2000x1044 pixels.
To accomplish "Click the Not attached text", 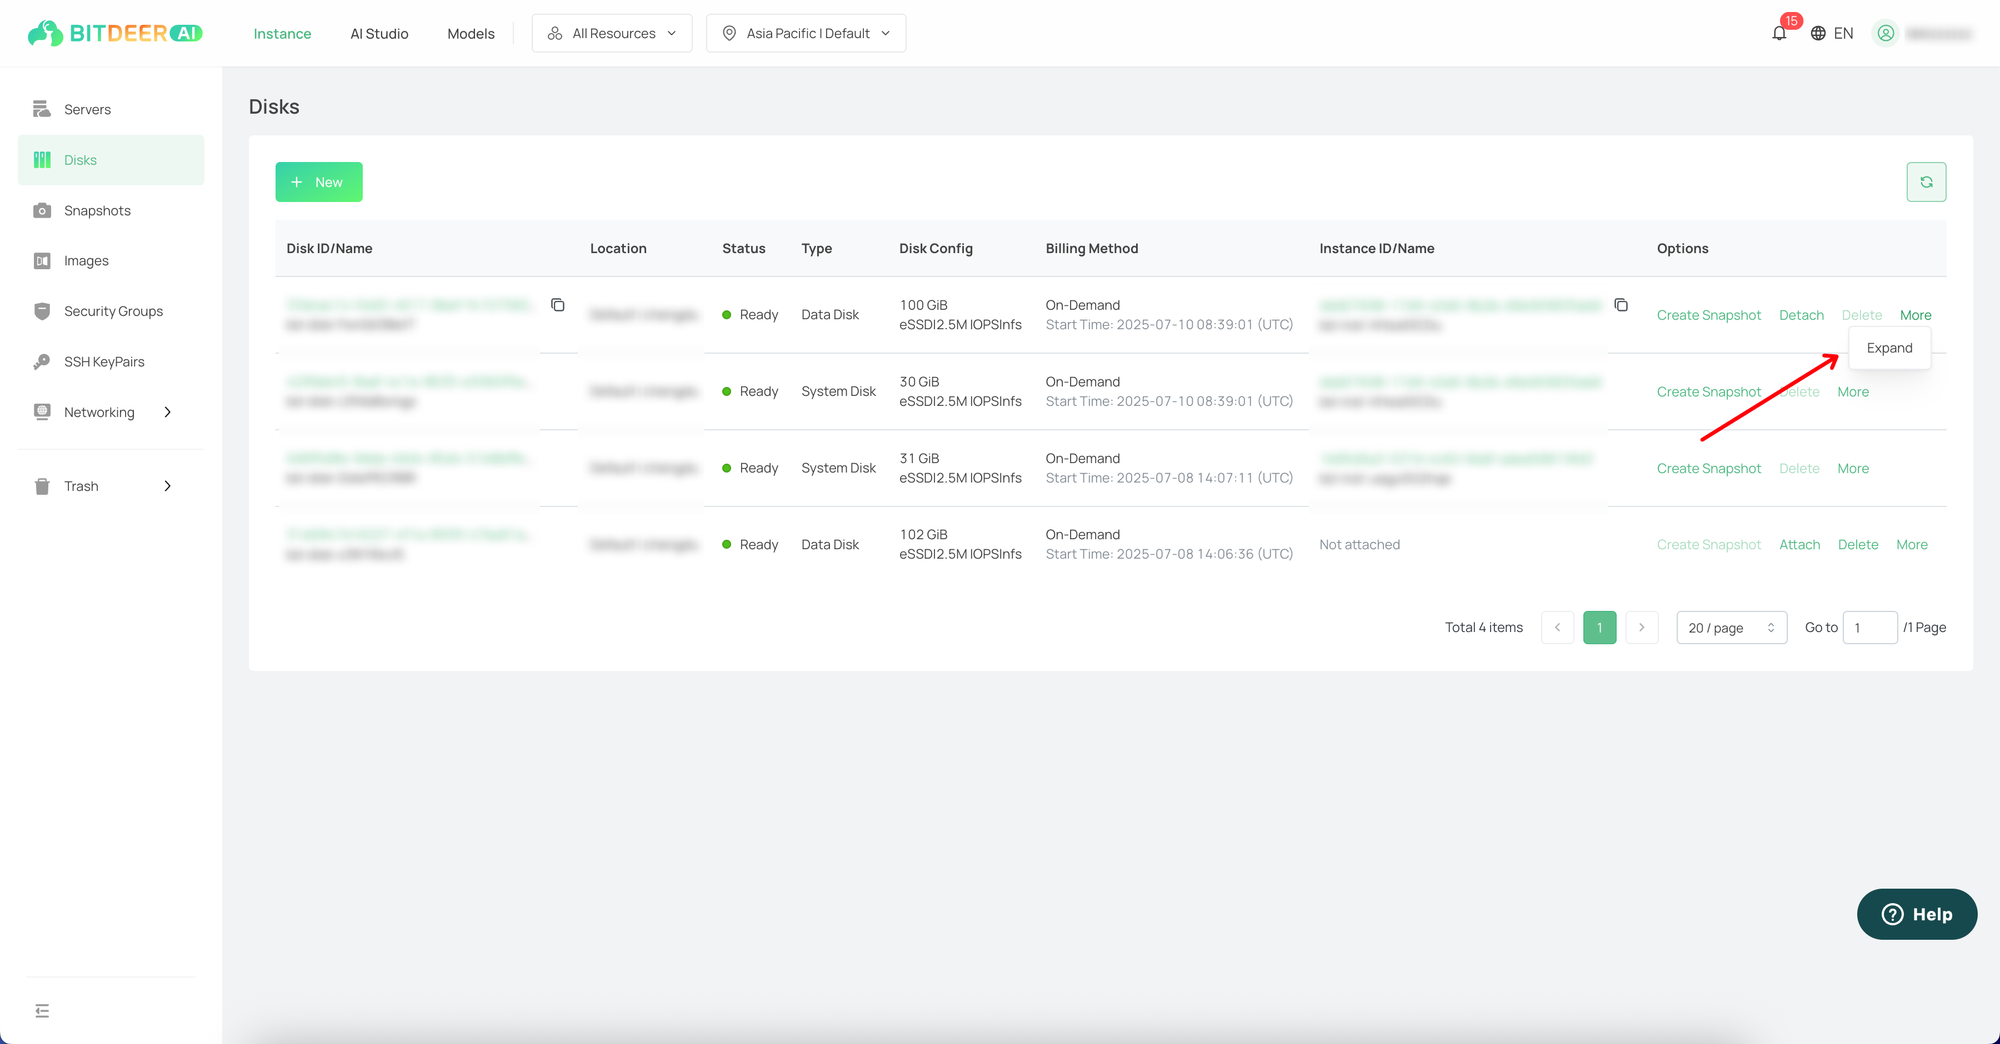I will click(1359, 545).
